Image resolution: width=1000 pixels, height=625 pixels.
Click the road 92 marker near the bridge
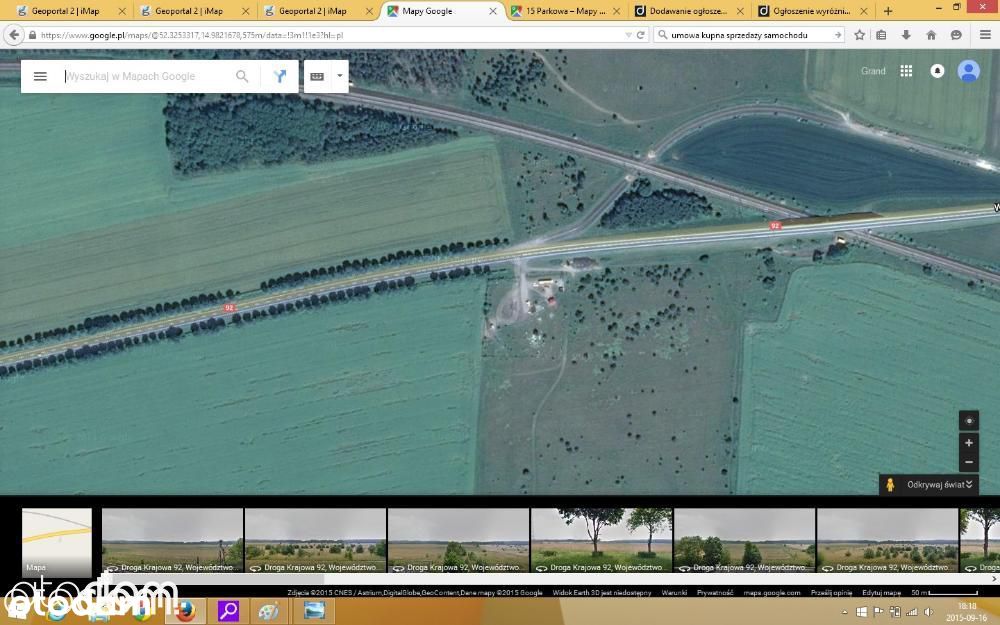click(775, 226)
